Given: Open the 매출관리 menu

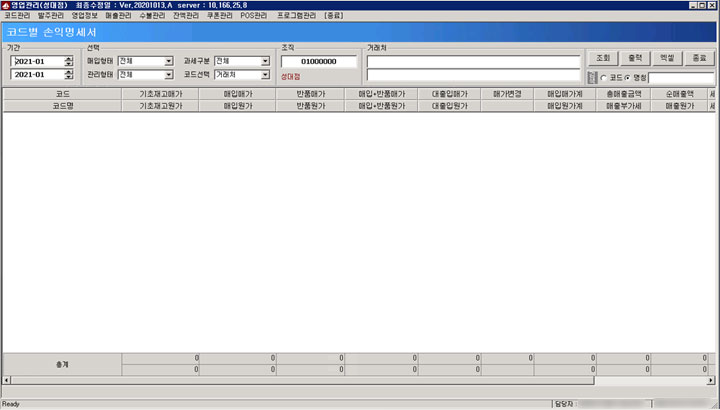Looking at the screenshot, I should [118, 16].
